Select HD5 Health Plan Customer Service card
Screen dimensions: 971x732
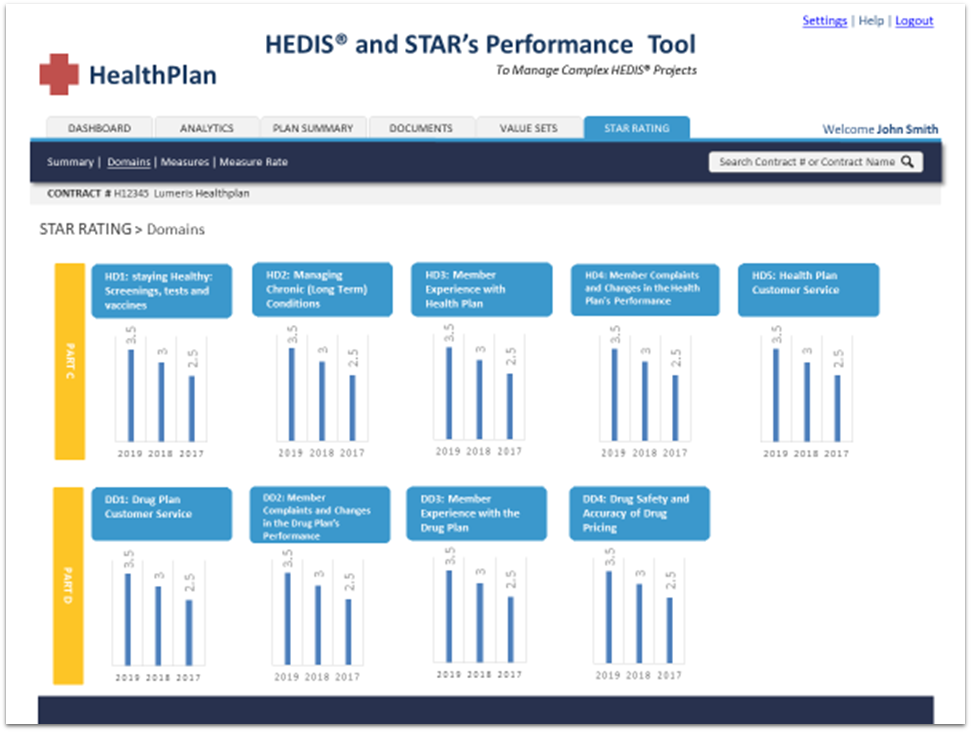pos(808,290)
